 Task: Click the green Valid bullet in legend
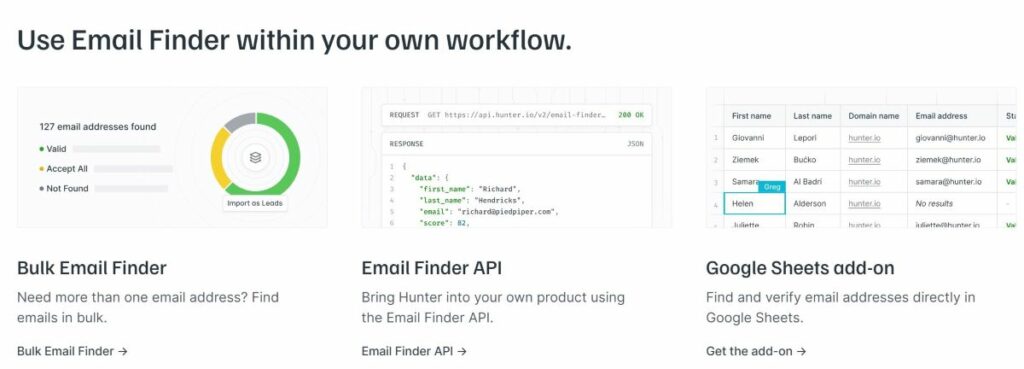click(x=42, y=149)
